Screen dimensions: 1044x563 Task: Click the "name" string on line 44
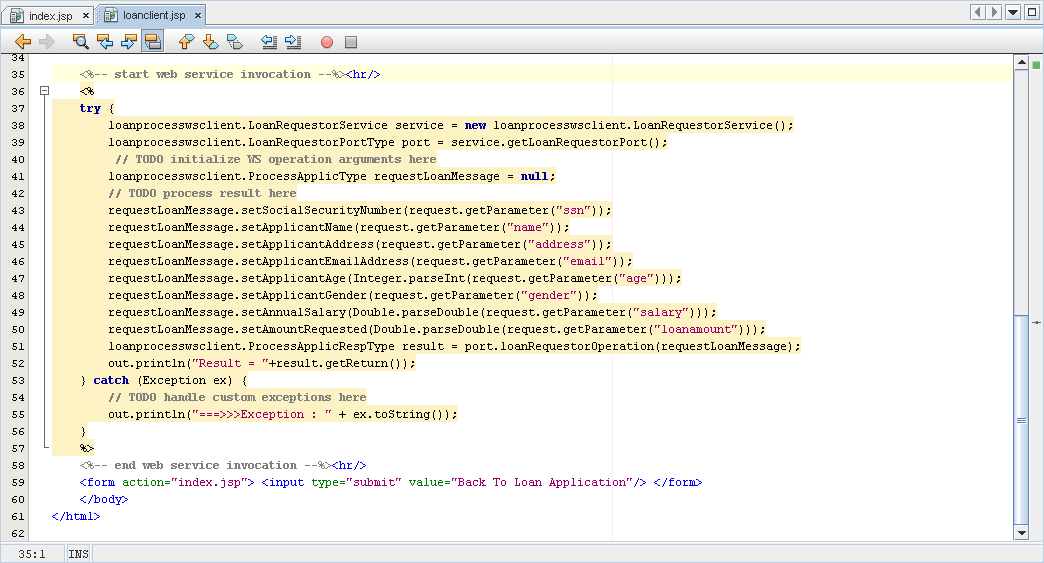click(527, 228)
